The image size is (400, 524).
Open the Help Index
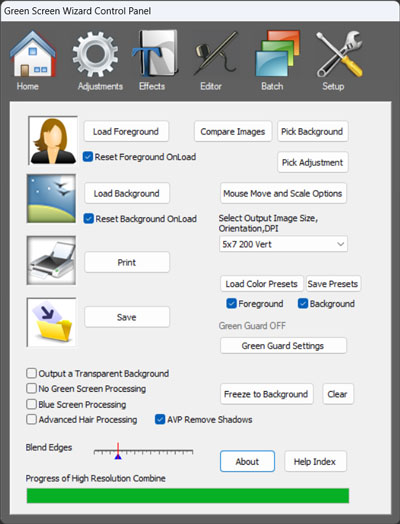pyautogui.click(x=315, y=462)
